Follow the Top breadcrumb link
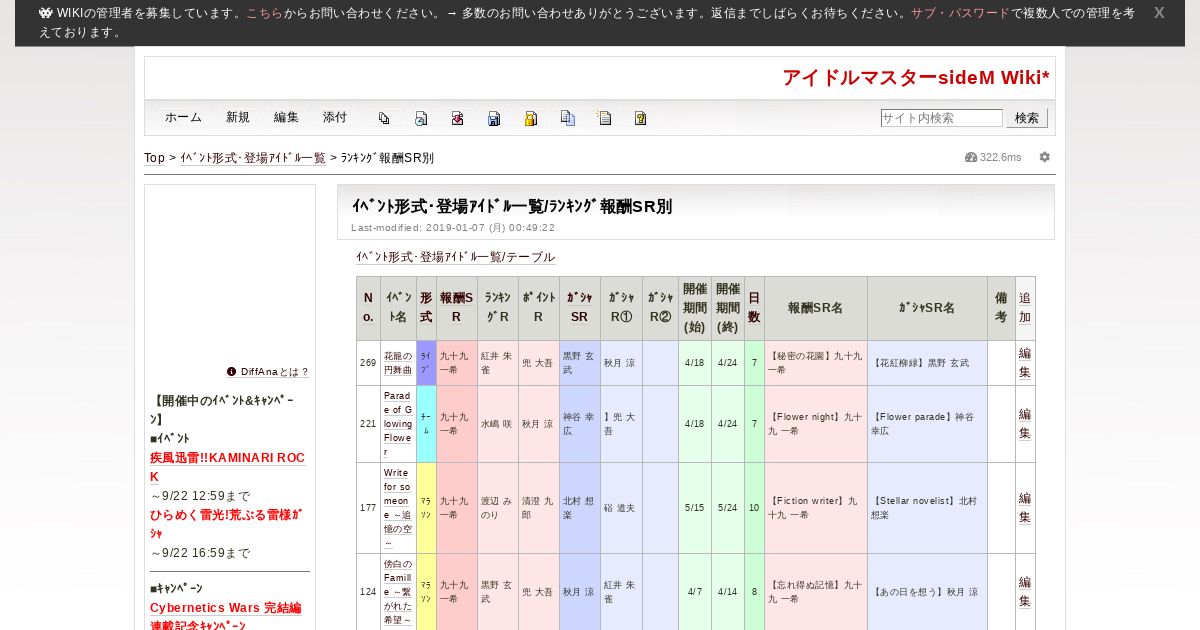The height and width of the screenshot is (630, 1200). click(x=154, y=158)
